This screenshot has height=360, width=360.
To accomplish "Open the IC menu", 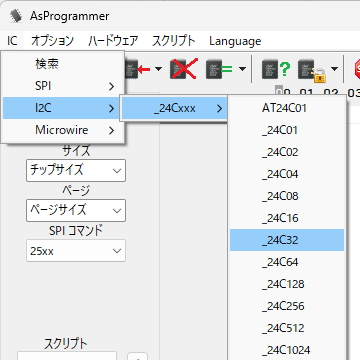I will [12, 41].
